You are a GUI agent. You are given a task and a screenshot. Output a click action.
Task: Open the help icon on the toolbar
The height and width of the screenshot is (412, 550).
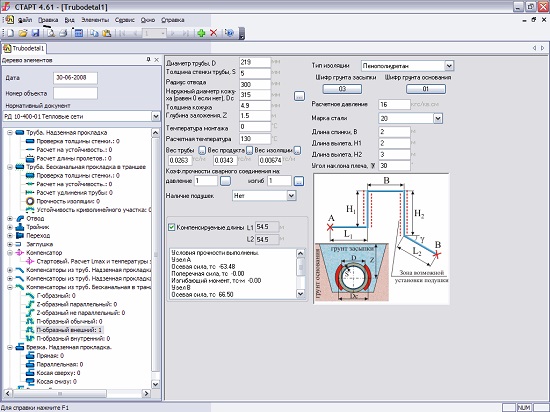[229, 33]
